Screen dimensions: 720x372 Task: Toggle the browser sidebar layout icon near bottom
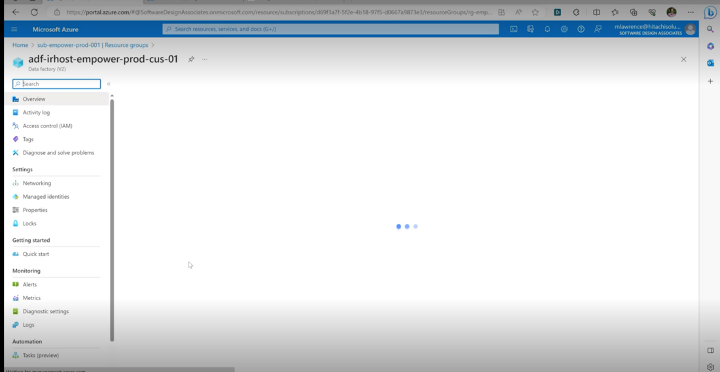[x=710, y=350]
